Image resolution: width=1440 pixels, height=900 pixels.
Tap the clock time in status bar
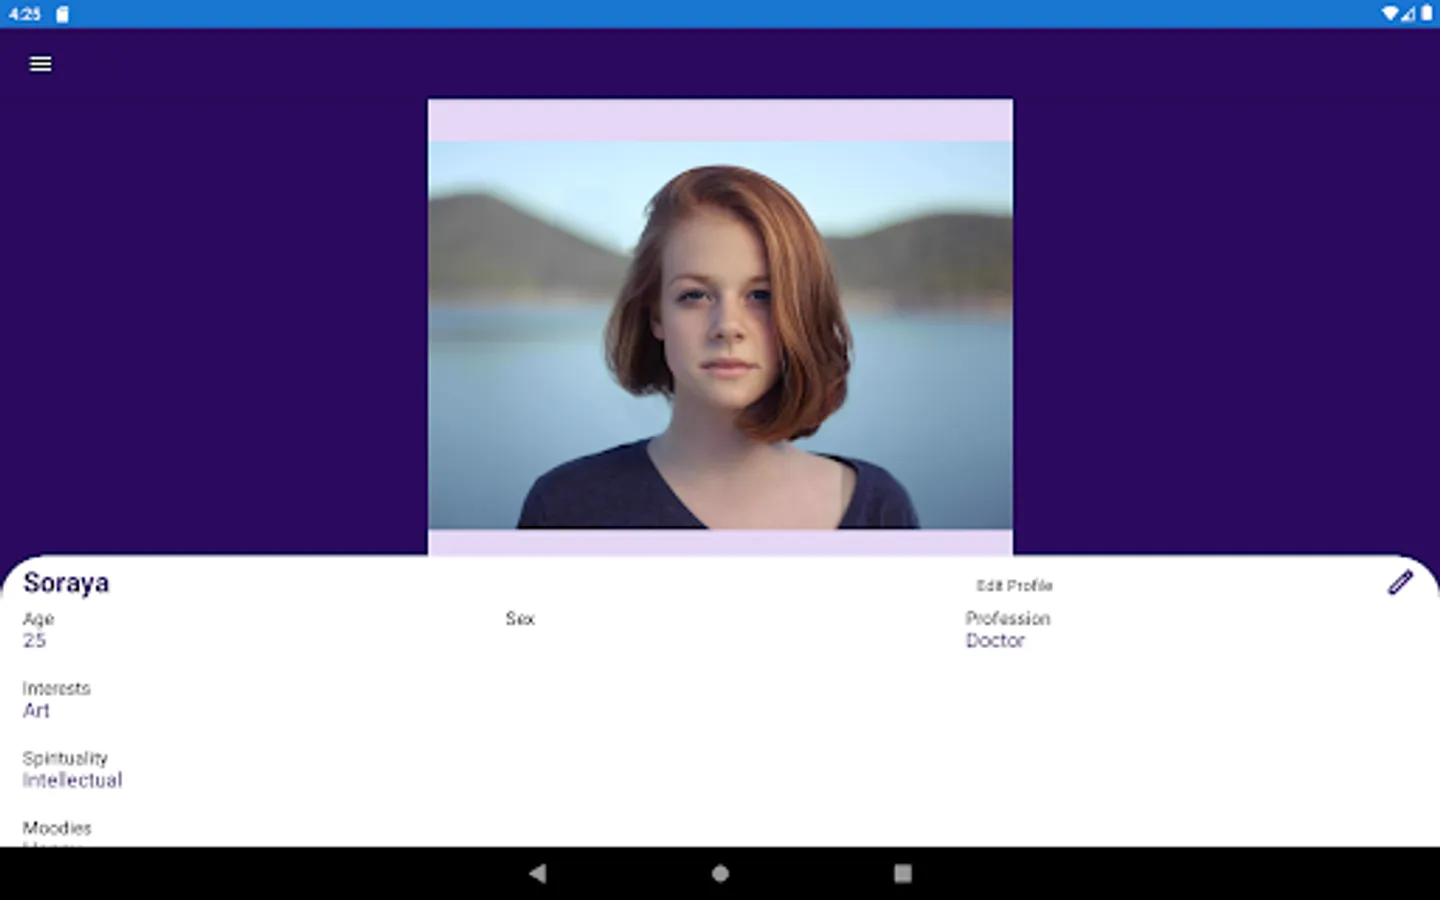[25, 14]
